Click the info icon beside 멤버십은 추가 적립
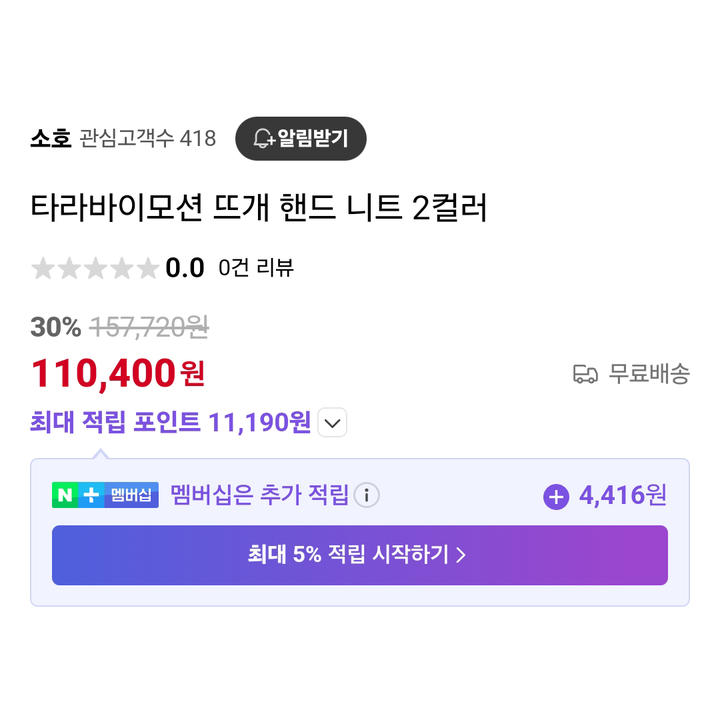 [366, 495]
